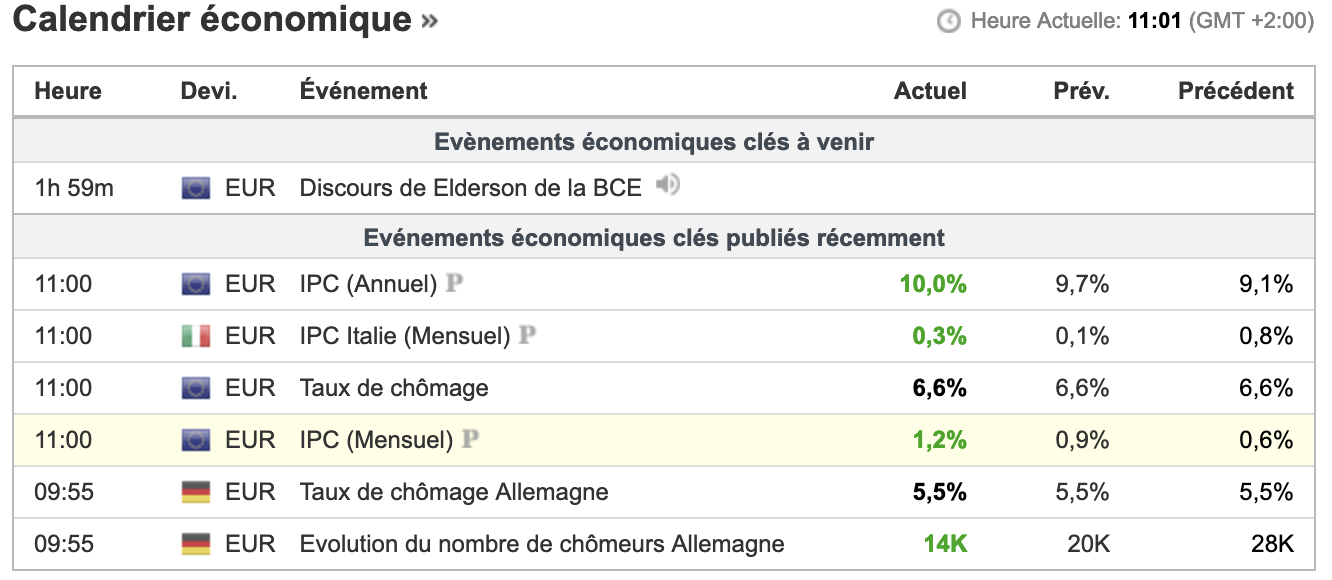Click the Actuel column header

pos(930,91)
